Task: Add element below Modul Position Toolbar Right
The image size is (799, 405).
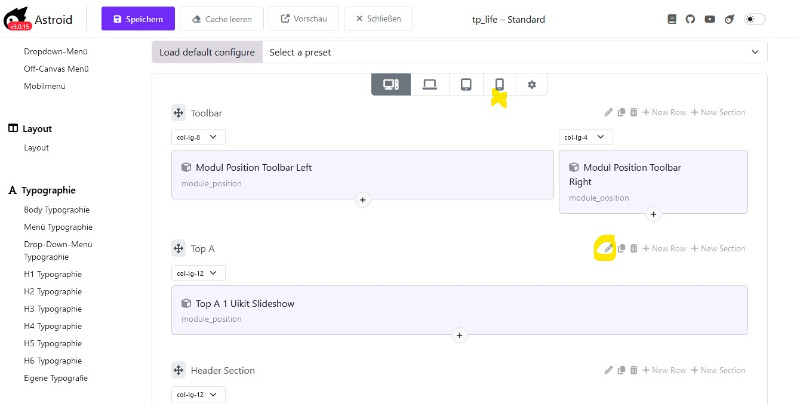Action: coord(653,214)
